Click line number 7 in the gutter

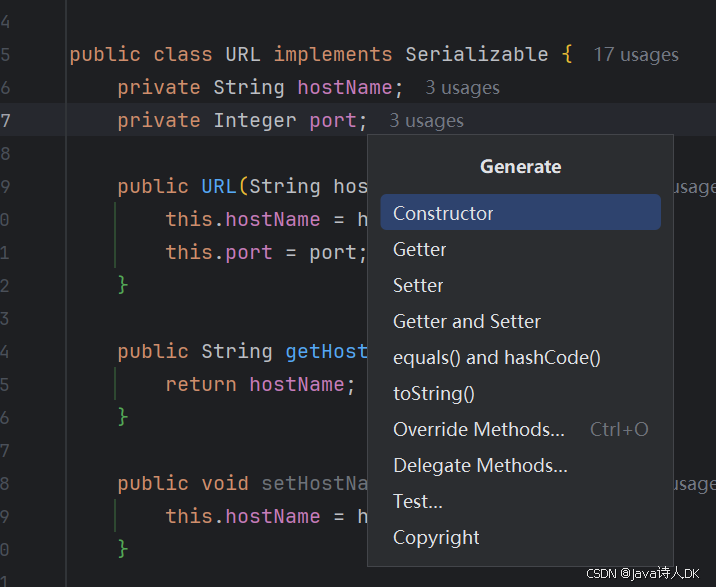pos(5,121)
